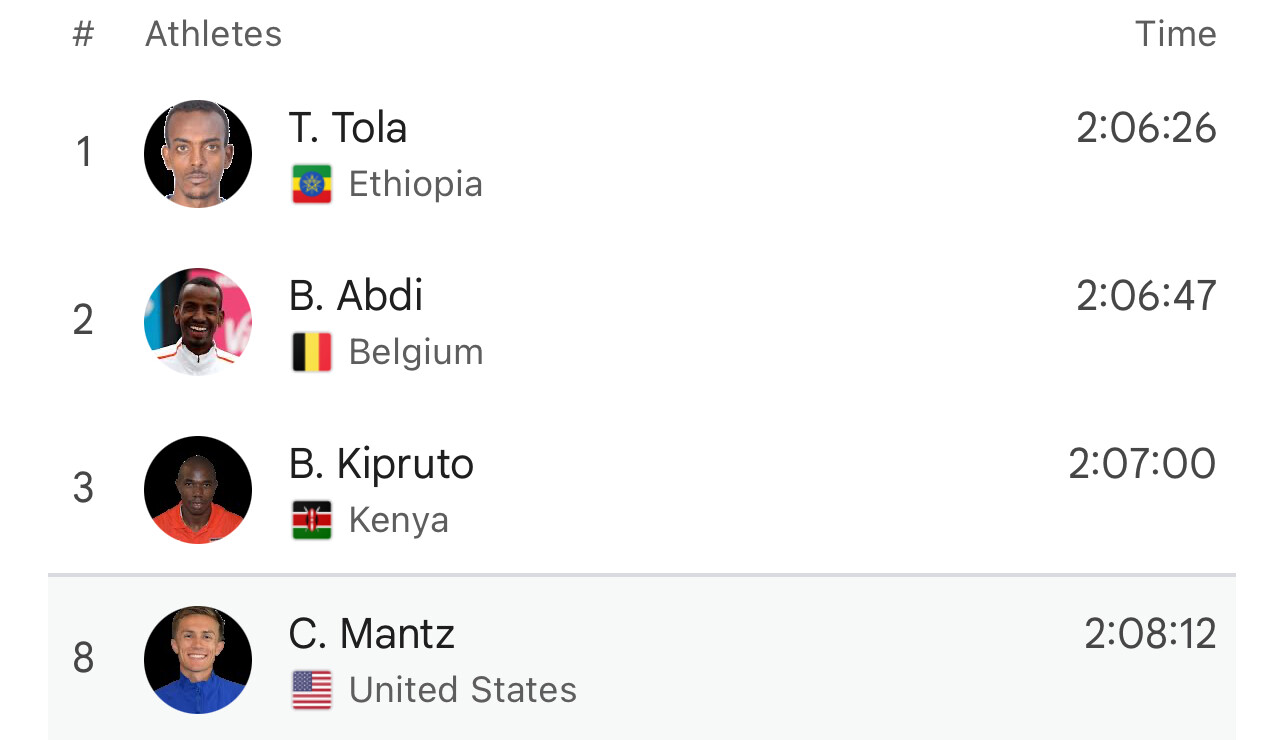The image size is (1284, 740).
Task: Click the 2:06:26 finishing time
Action: pyautogui.click(x=1146, y=128)
